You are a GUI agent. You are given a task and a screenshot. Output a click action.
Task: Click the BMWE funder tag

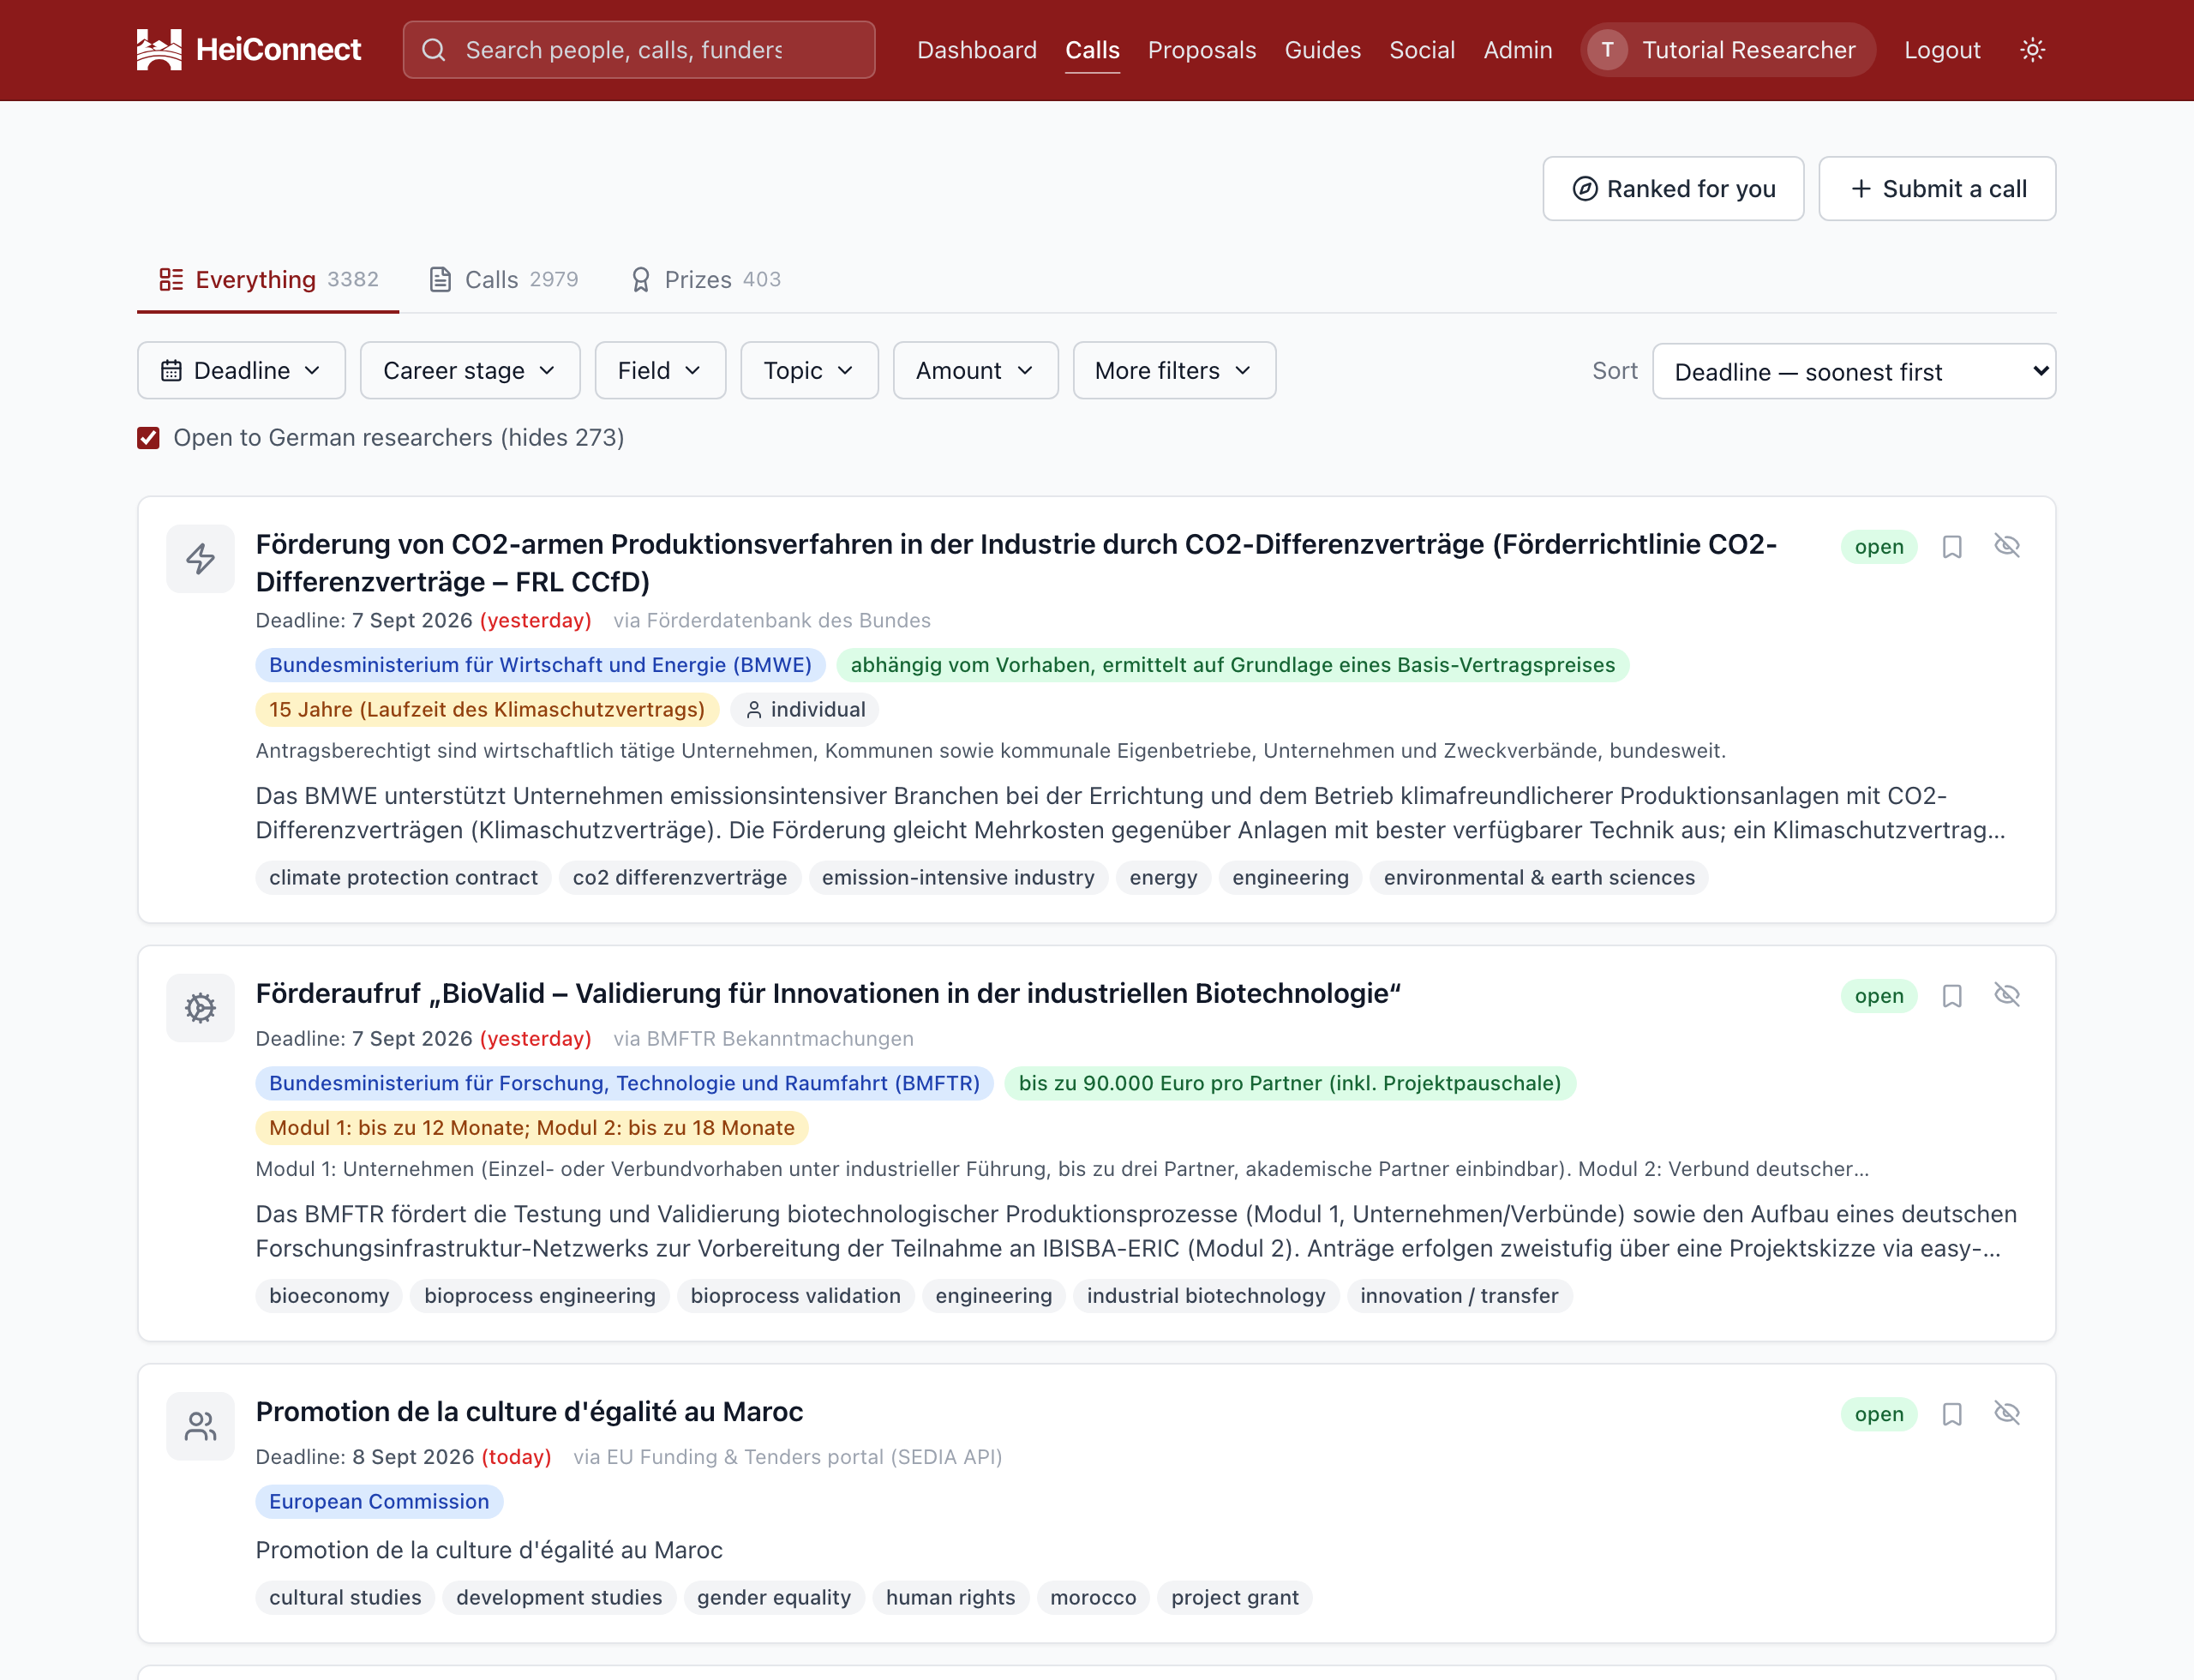(540, 665)
